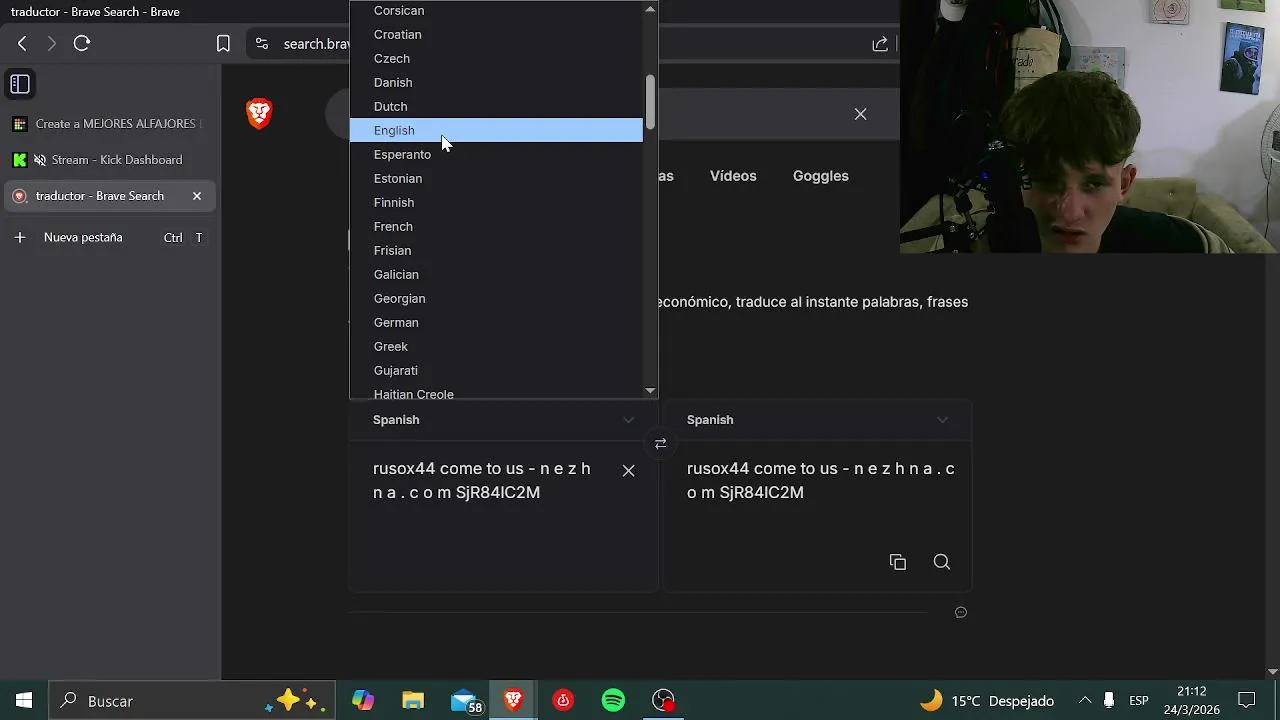Screen dimensions: 1280x720
Task: Pick French from the language list
Action: click(496, 226)
